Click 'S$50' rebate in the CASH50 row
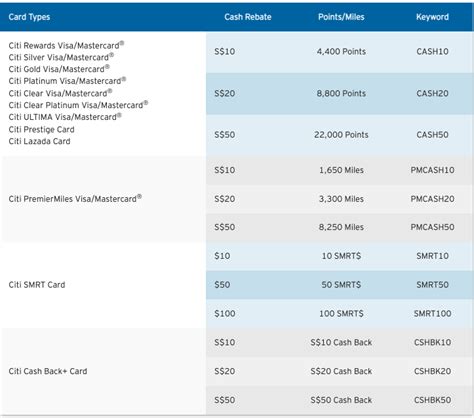Screen dimensions: 474x418 [225, 135]
